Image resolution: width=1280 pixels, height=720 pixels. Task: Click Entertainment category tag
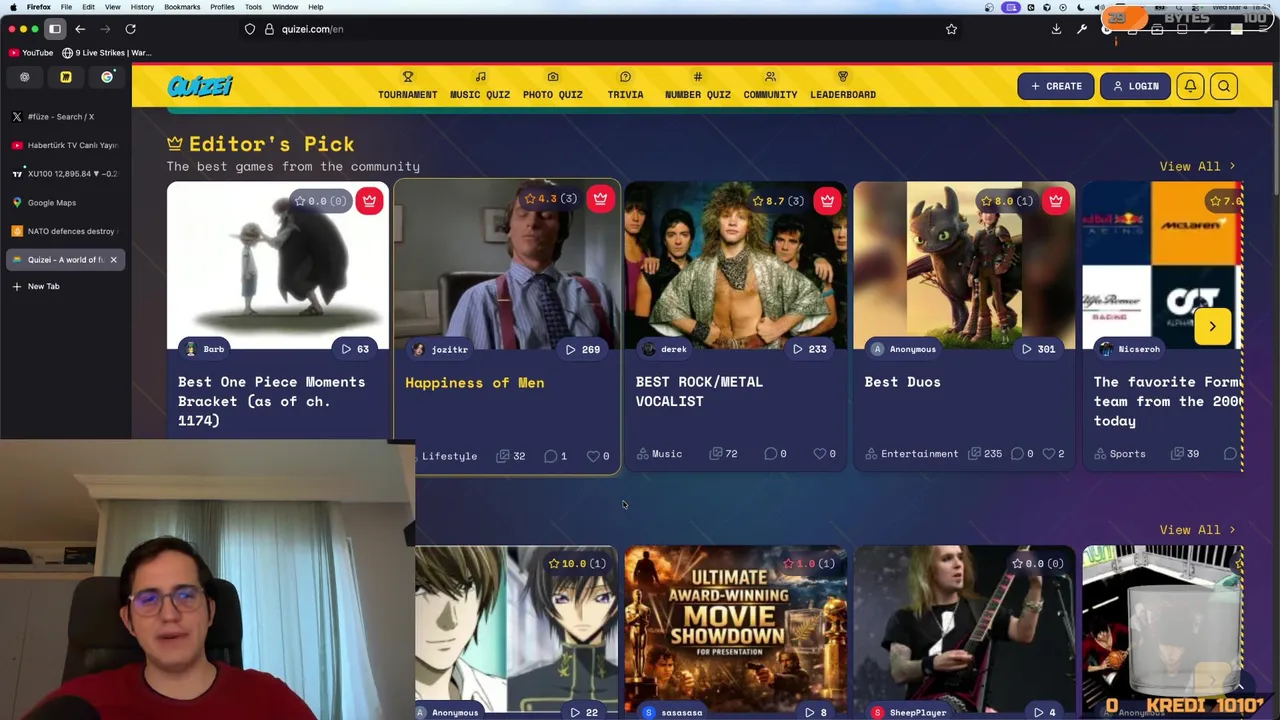click(912, 454)
